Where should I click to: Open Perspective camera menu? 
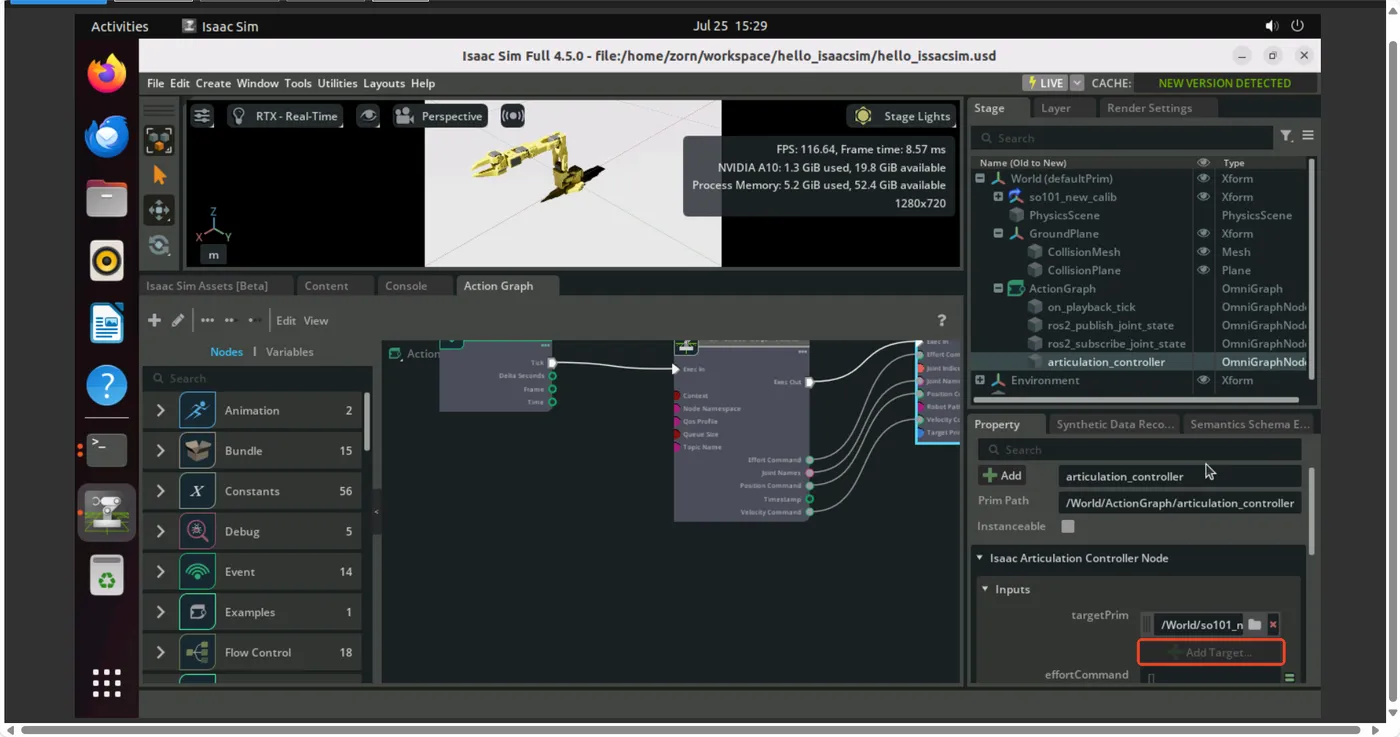tap(440, 116)
